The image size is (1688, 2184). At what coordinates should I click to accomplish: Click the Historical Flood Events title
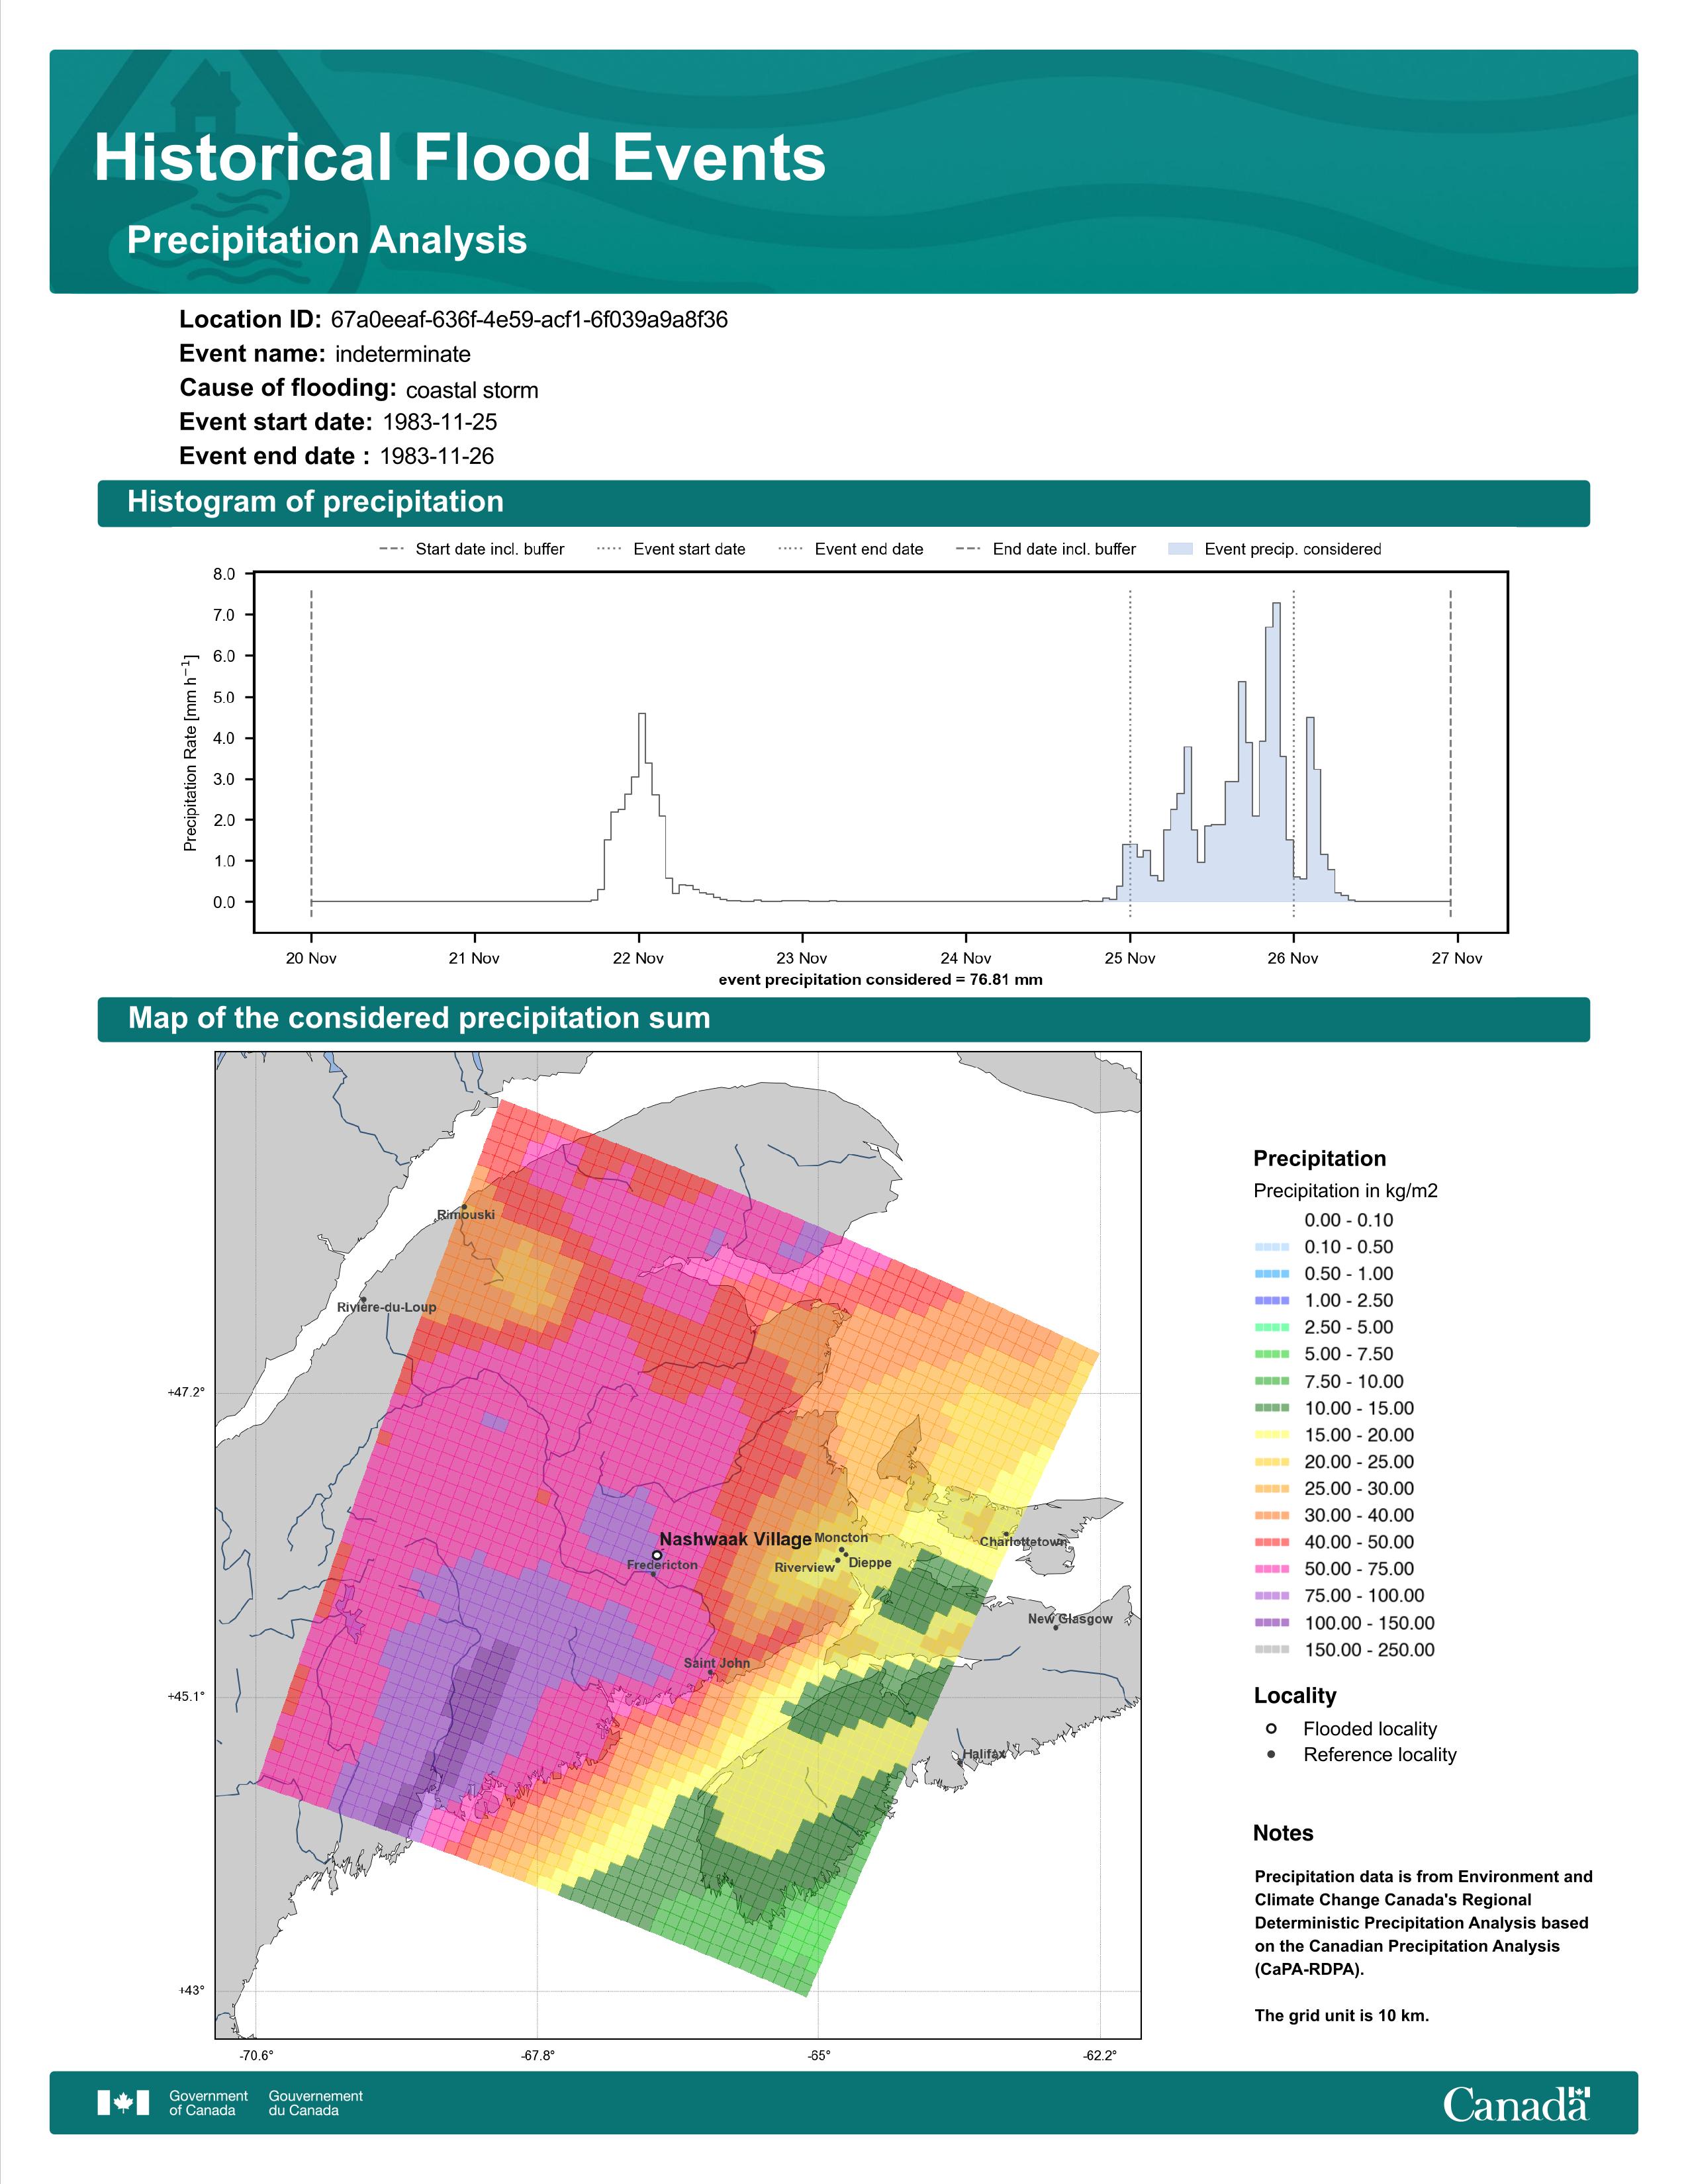click(460, 158)
